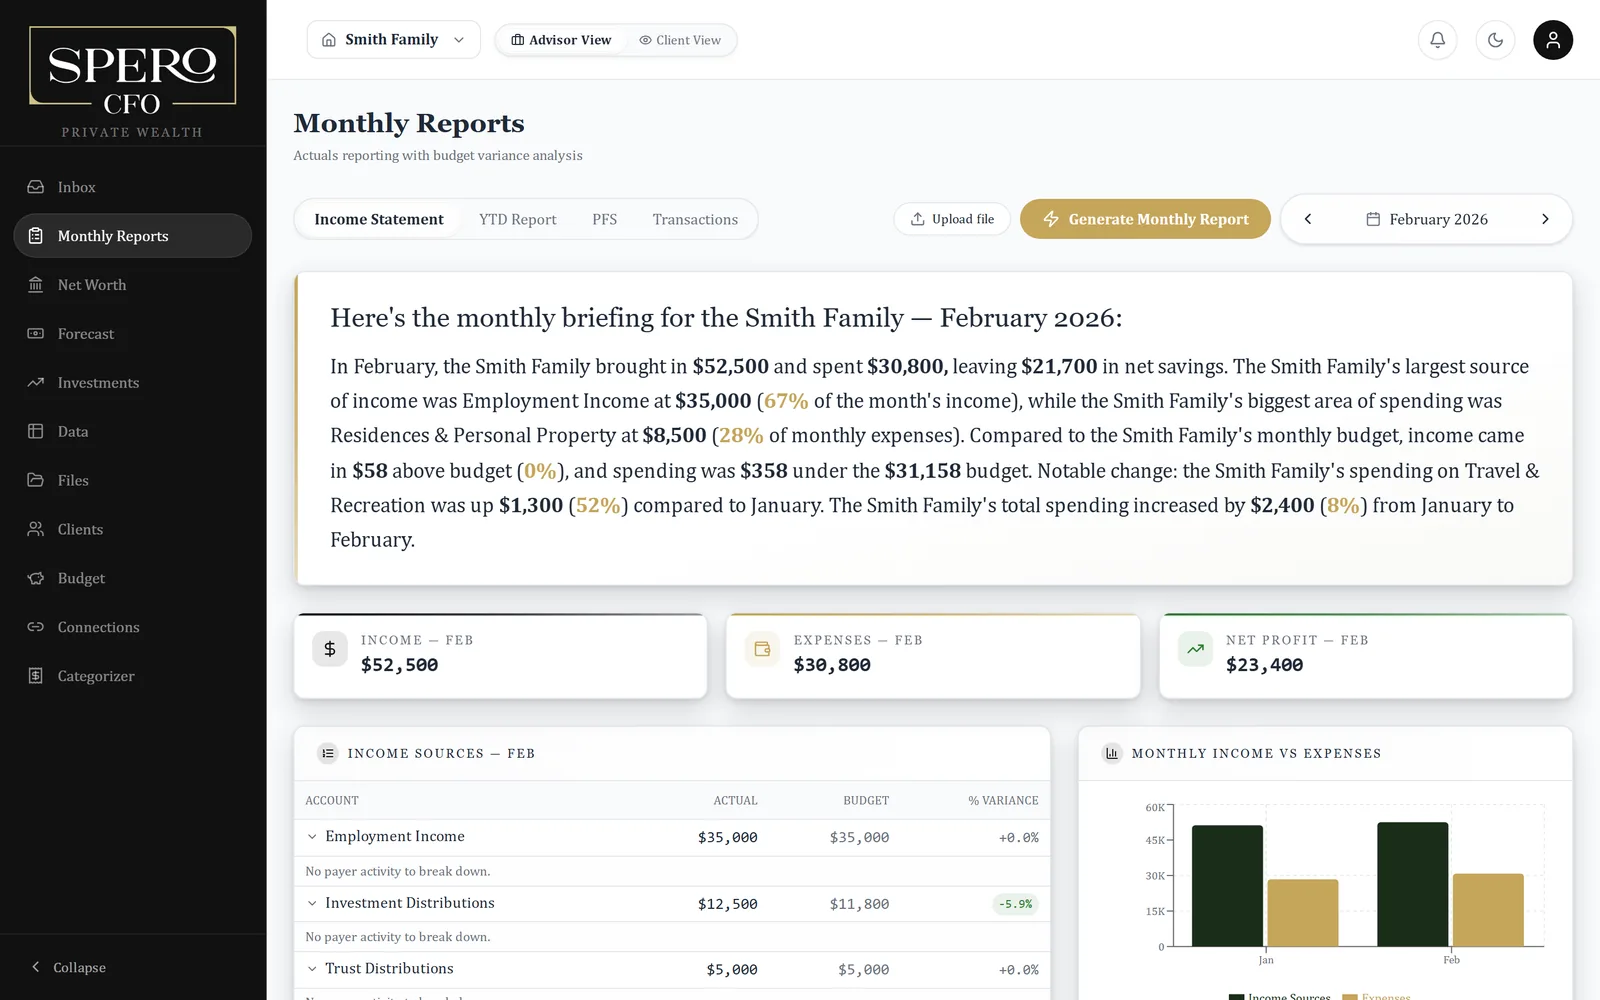The height and width of the screenshot is (1000, 1600).
Task: Toggle dark mode with the moon icon
Action: point(1495,40)
